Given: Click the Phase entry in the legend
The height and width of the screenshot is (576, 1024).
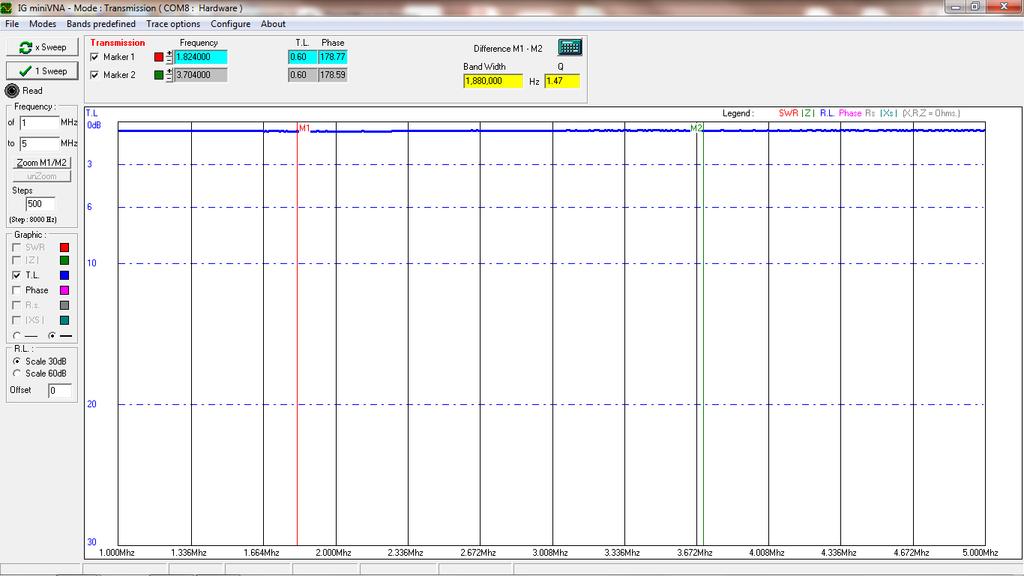Looking at the screenshot, I should (x=850, y=114).
